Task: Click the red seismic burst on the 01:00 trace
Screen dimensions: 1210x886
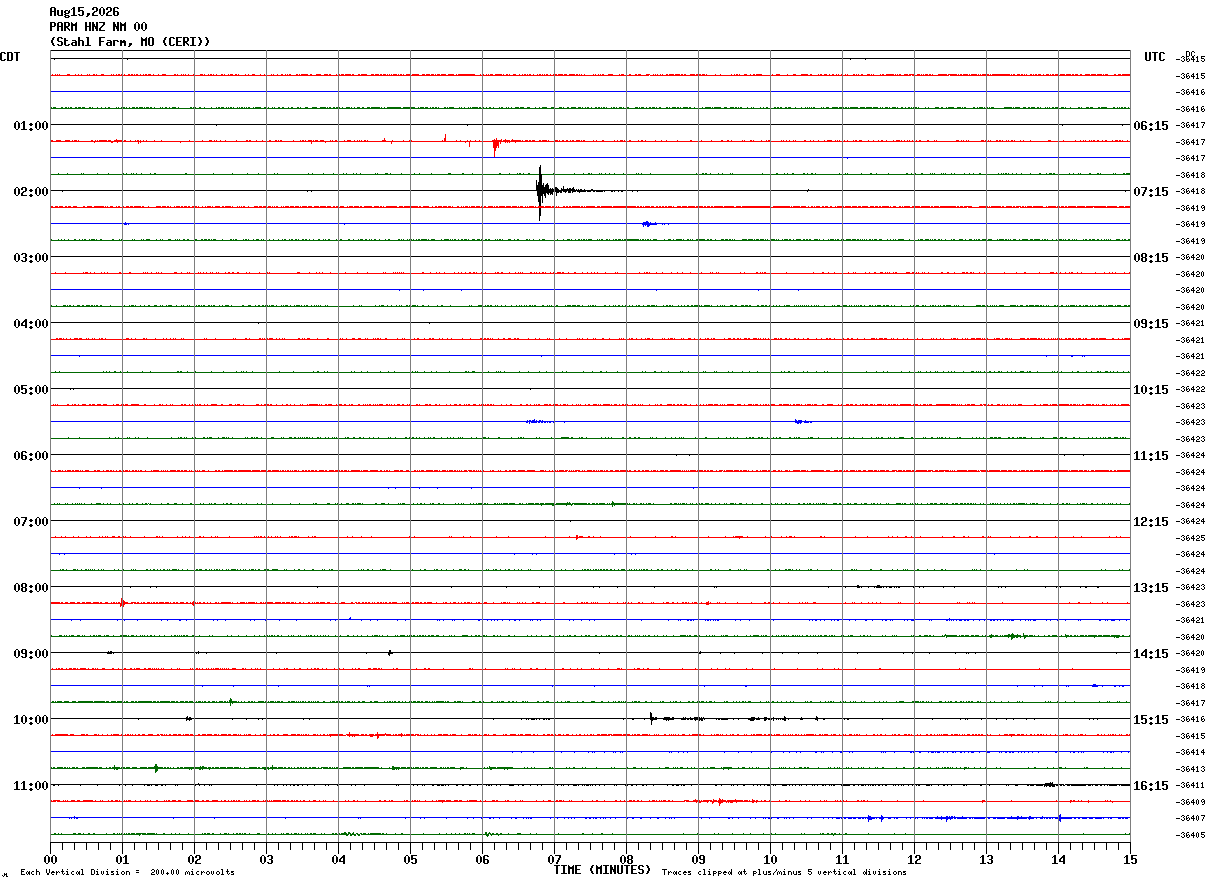Action: [496, 145]
